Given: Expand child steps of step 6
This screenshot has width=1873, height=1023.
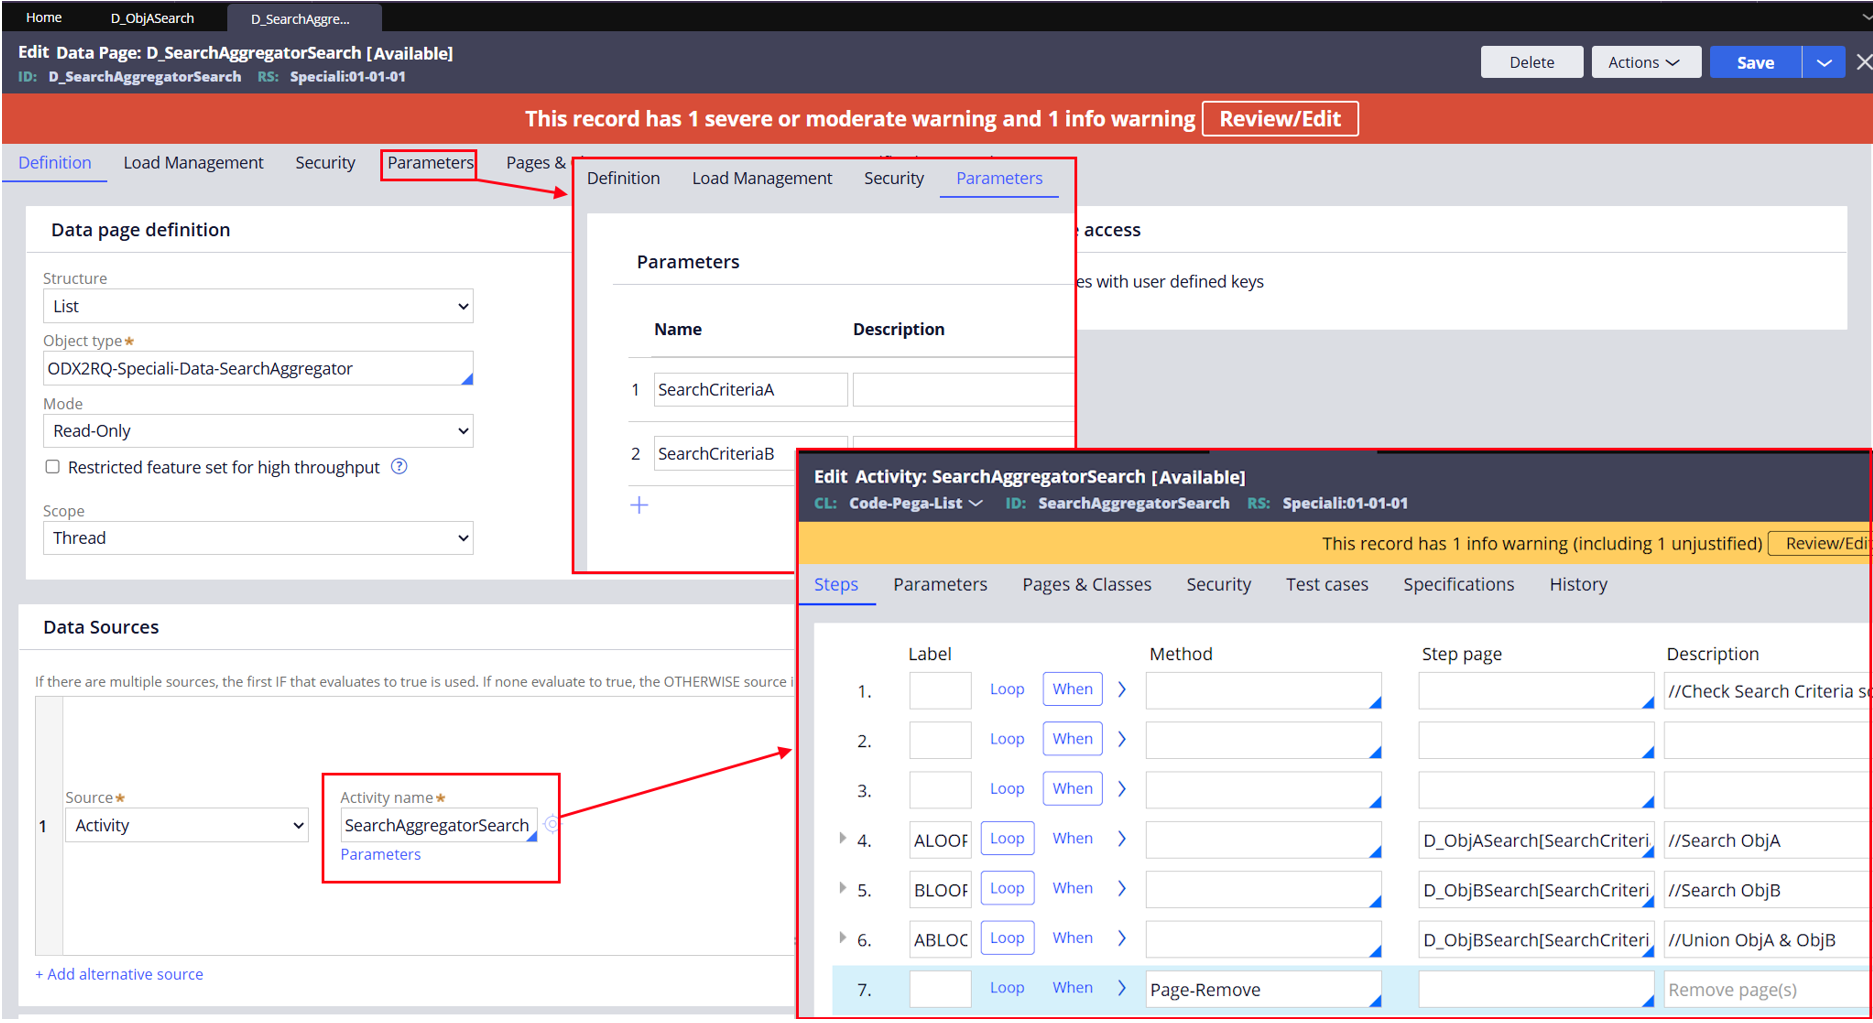Looking at the screenshot, I should pyautogui.click(x=842, y=938).
